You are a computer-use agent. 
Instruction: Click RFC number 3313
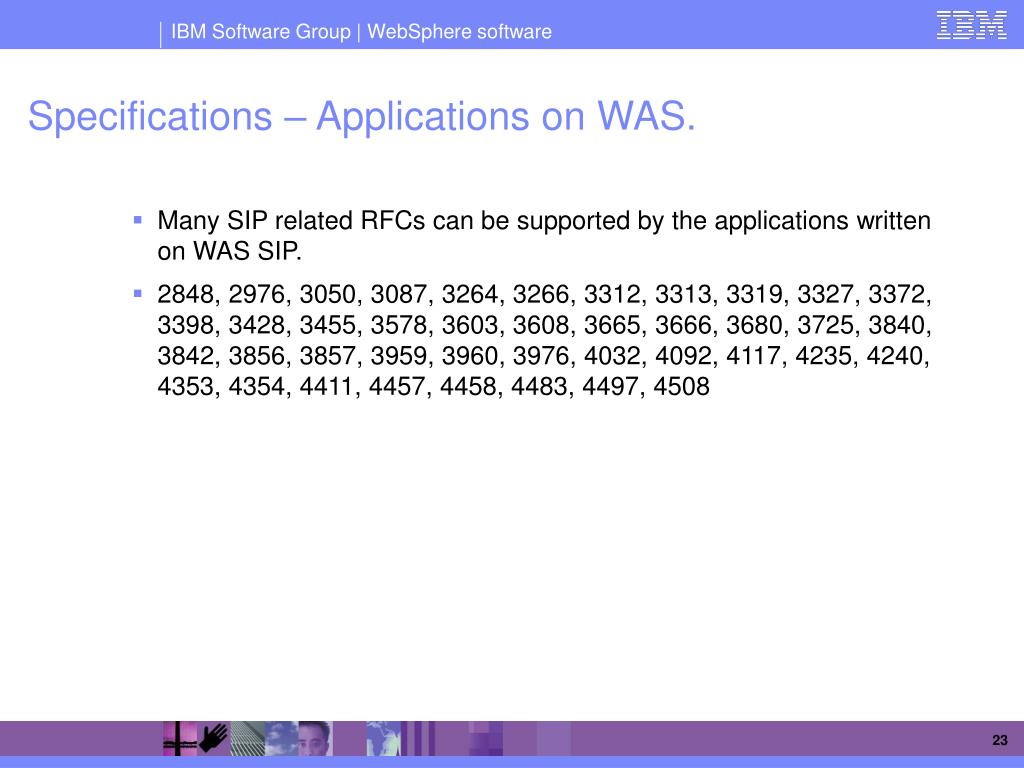point(683,295)
